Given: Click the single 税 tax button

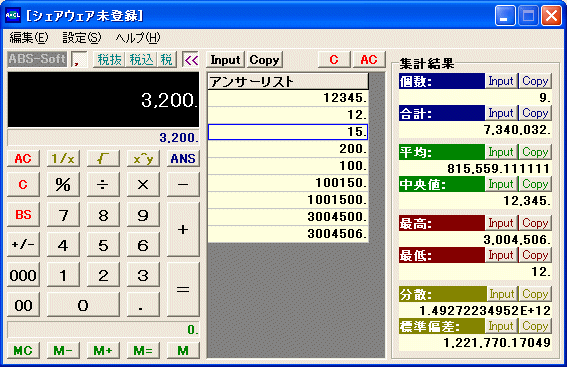Looking at the screenshot, I should coord(166,60).
